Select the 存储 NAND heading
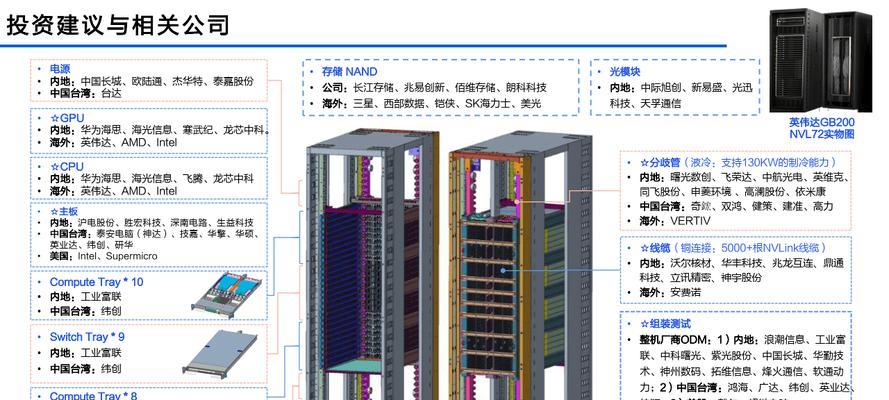The height and width of the screenshot is (400, 889). [349, 71]
